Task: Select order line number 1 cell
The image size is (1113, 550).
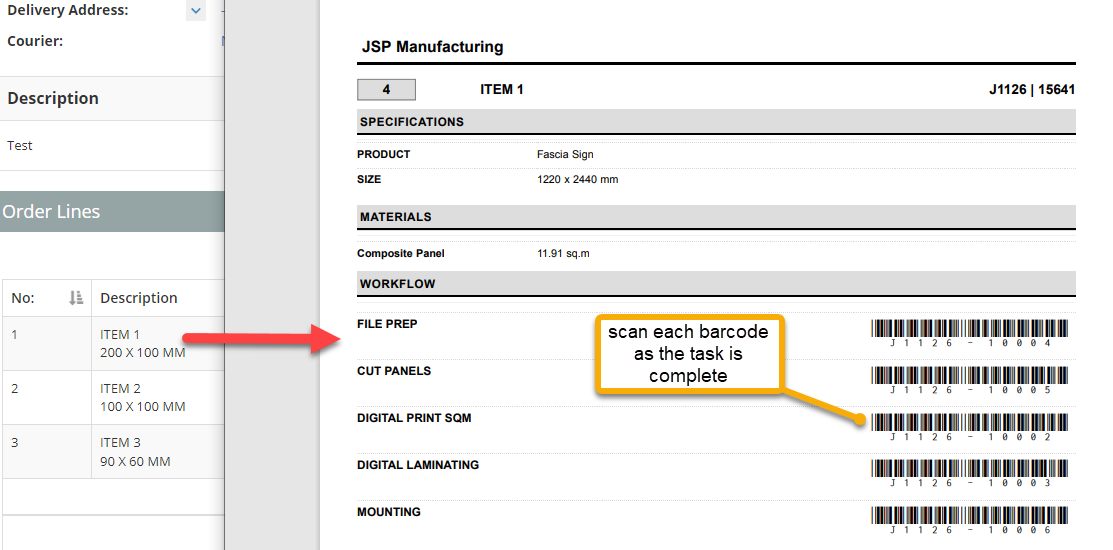Action: tap(47, 343)
